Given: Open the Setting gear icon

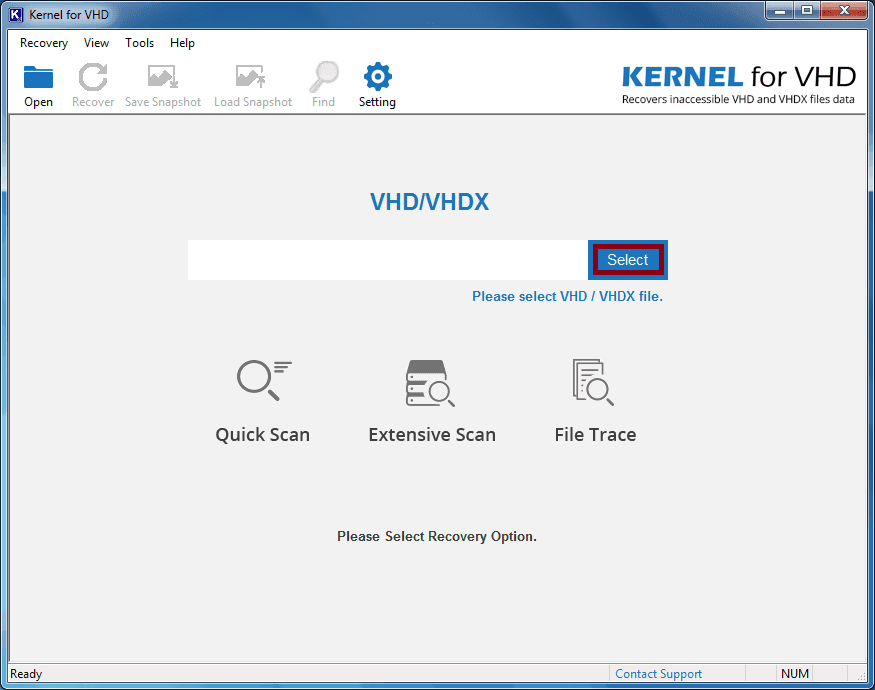Looking at the screenshot, I should click(378, 76).
